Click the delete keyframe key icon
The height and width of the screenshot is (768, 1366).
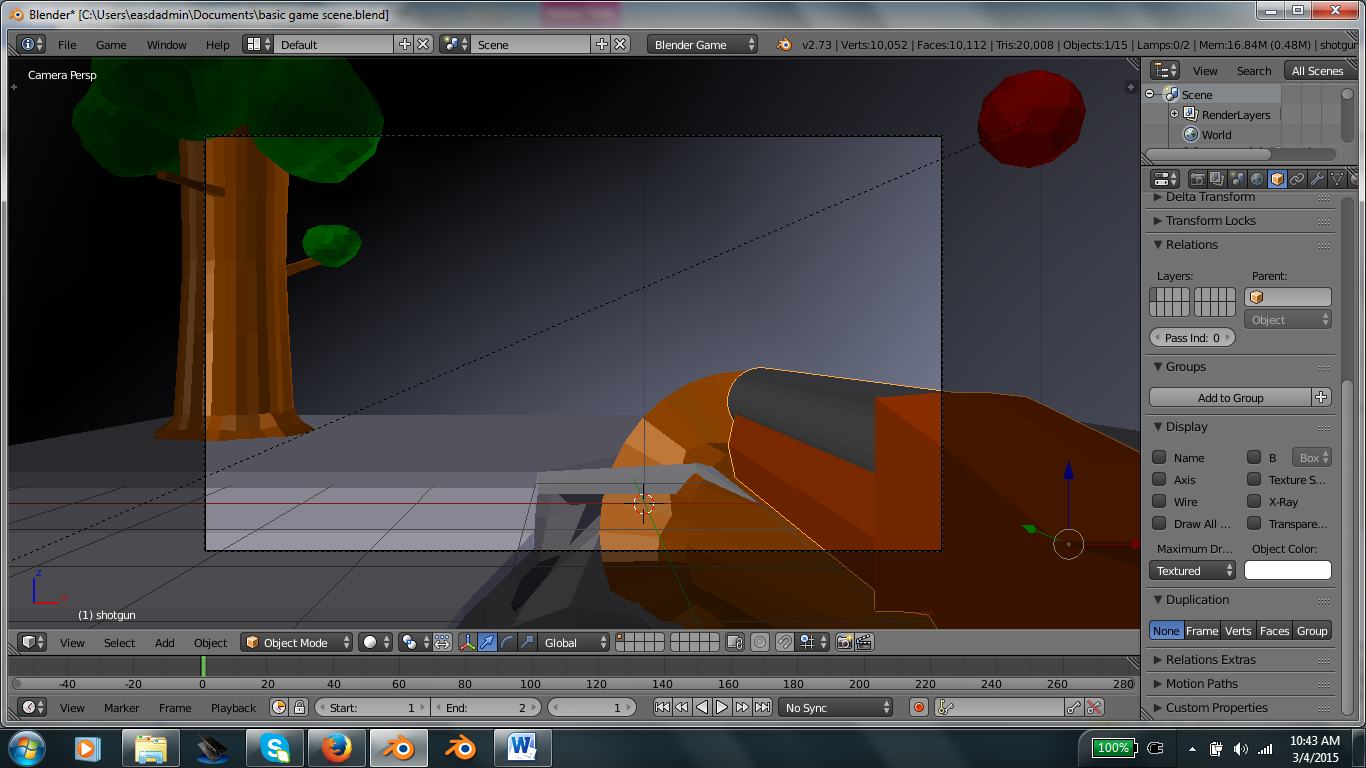[1094, 707]
